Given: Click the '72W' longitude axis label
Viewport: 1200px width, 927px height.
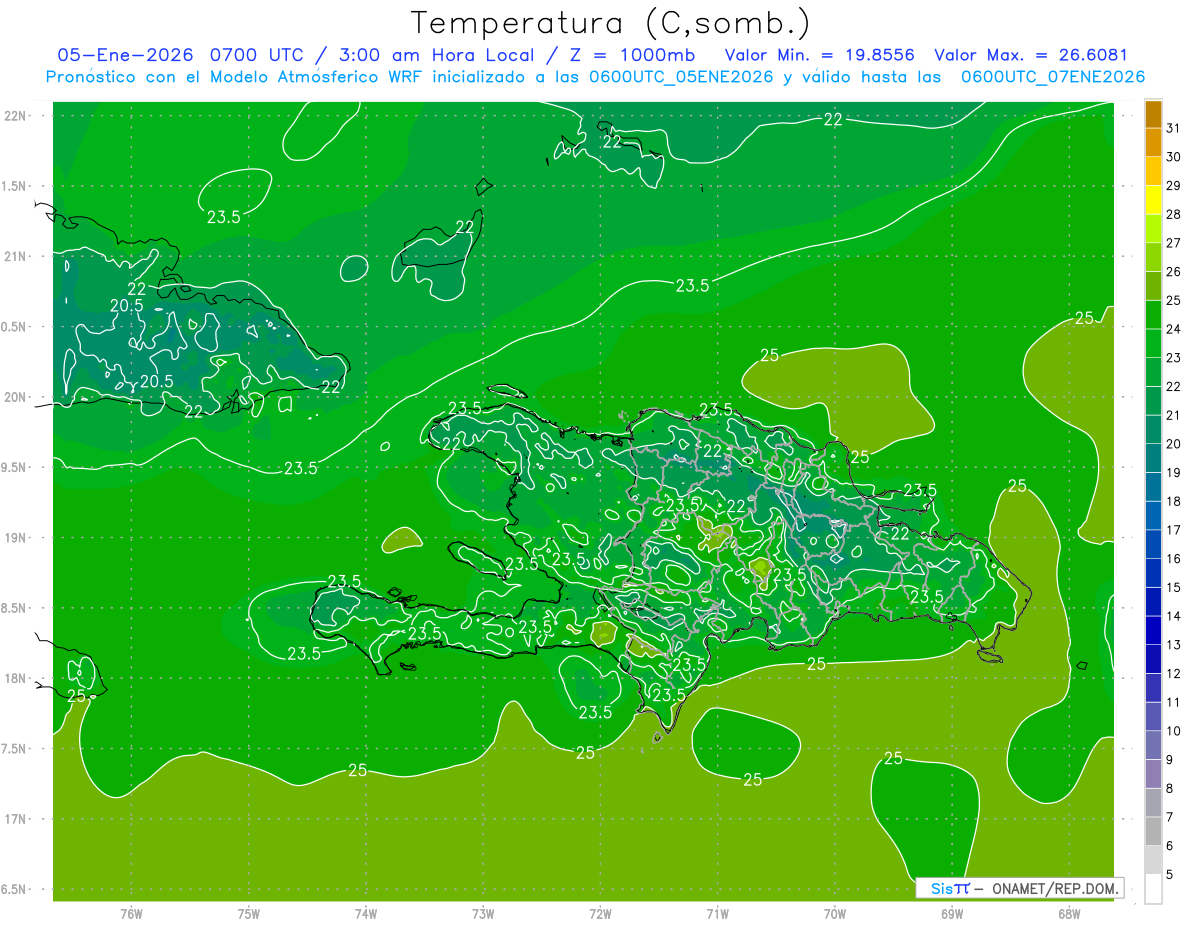Looking at the screenshot, I should point(600,914).
